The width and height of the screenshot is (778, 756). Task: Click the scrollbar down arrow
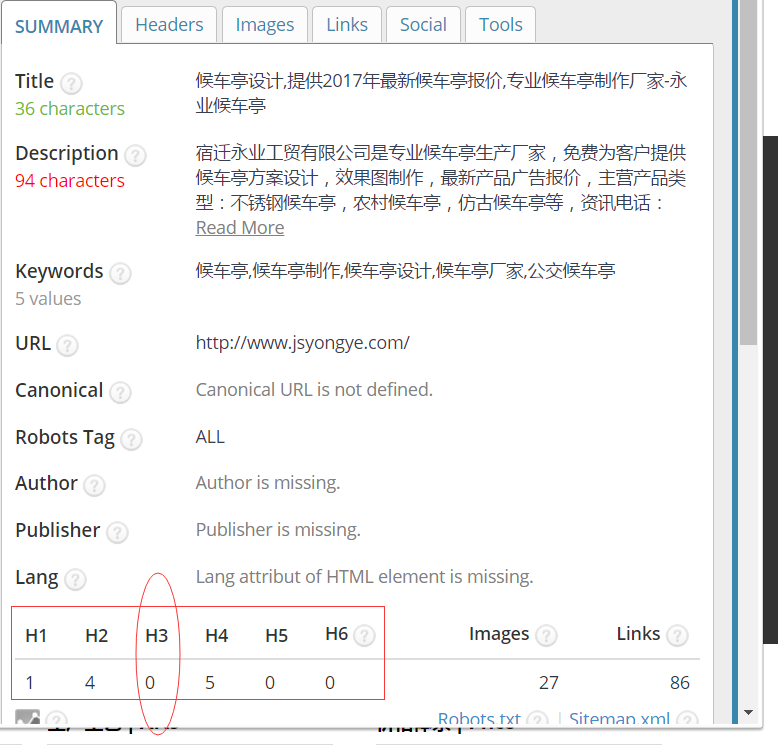[748, 713]
